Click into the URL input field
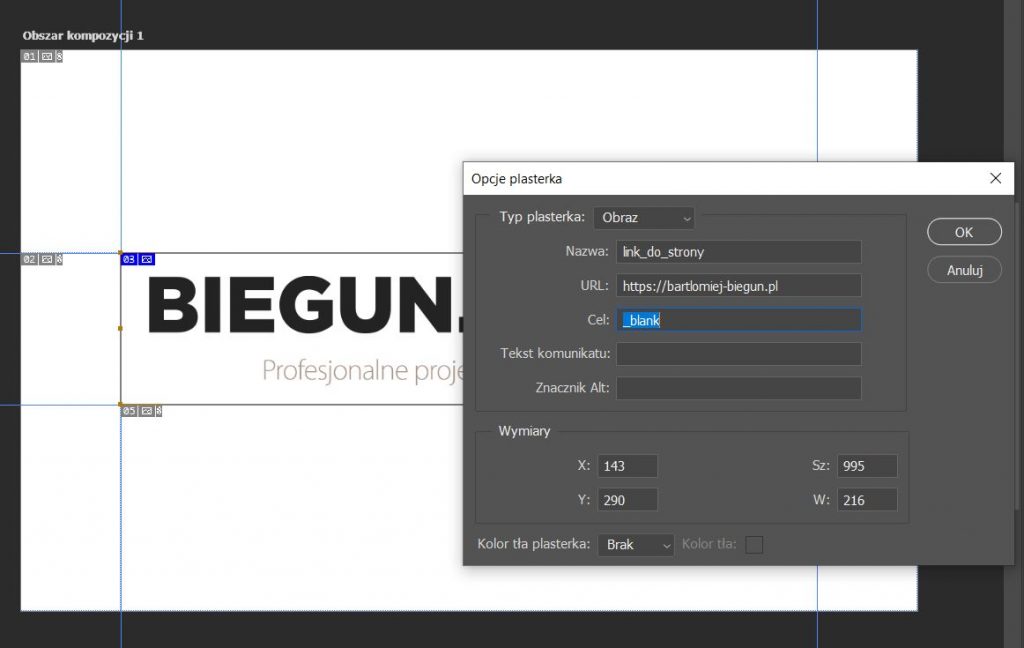 pos(739,285)
